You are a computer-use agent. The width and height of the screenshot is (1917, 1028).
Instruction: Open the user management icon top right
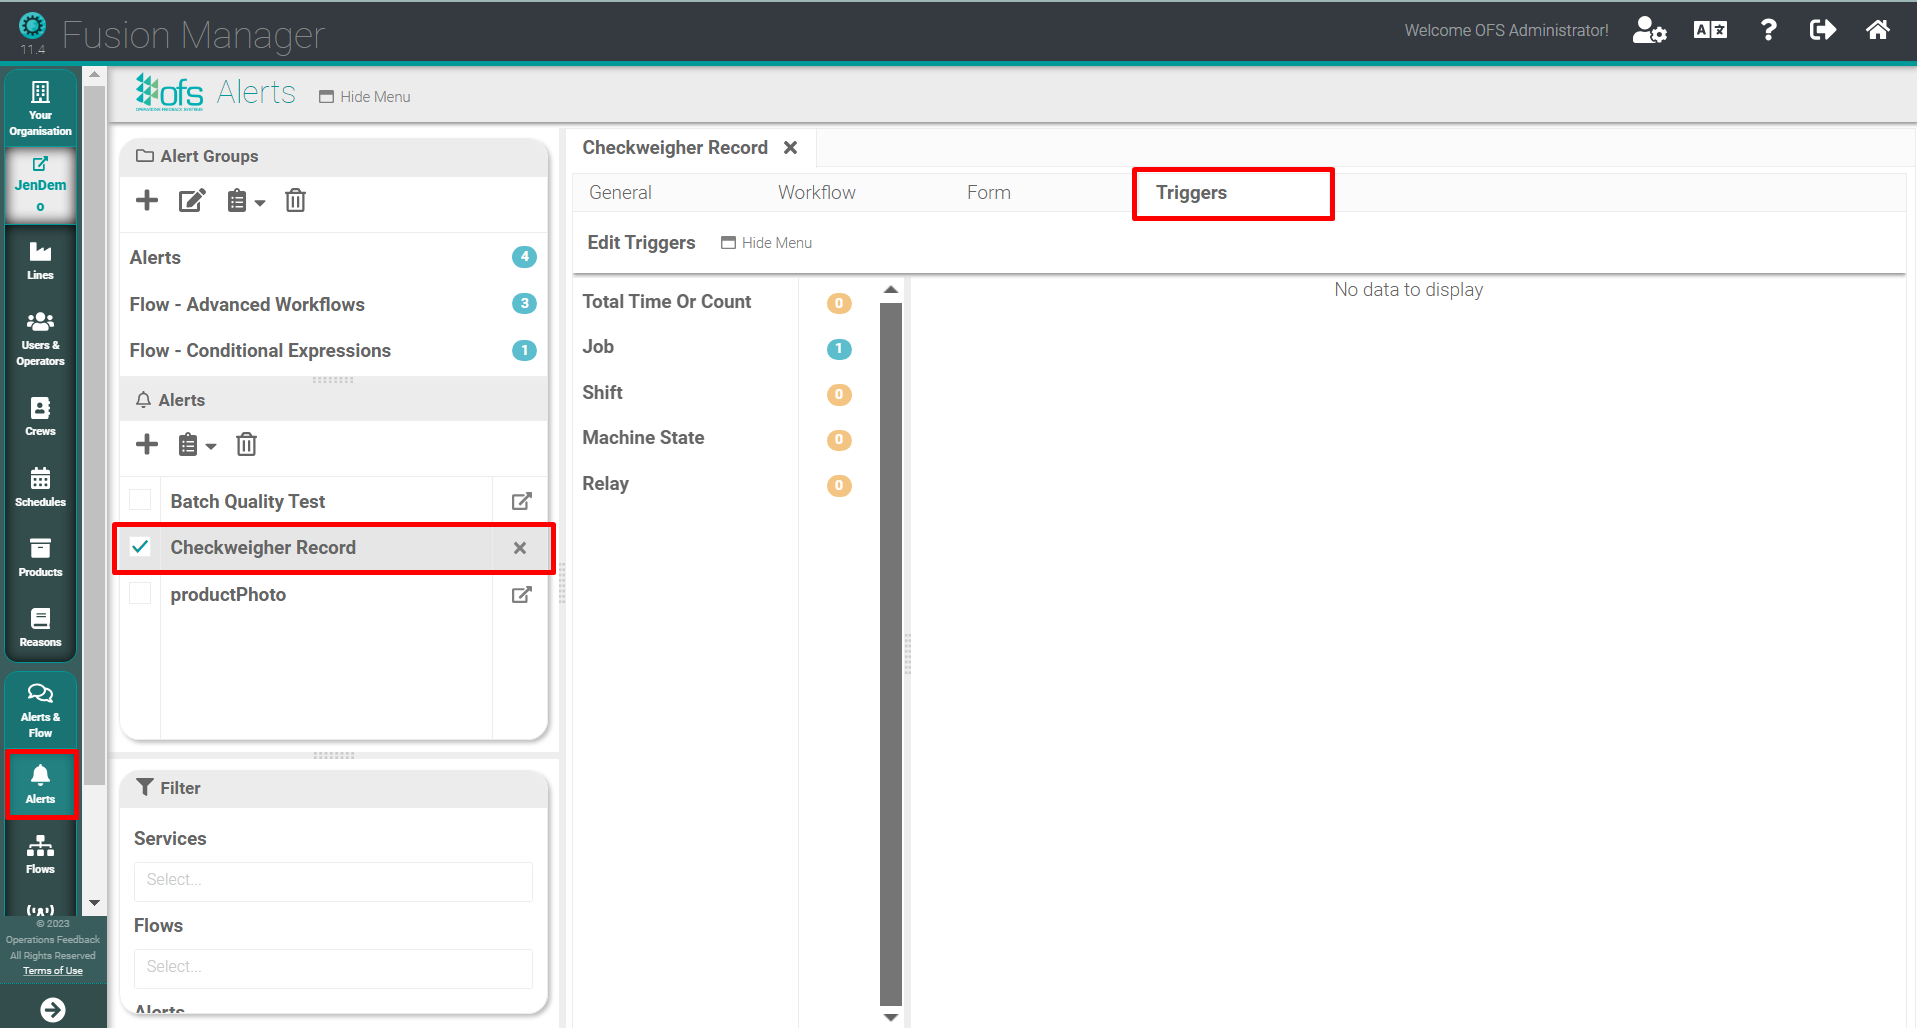click(x=1649, y=30)
